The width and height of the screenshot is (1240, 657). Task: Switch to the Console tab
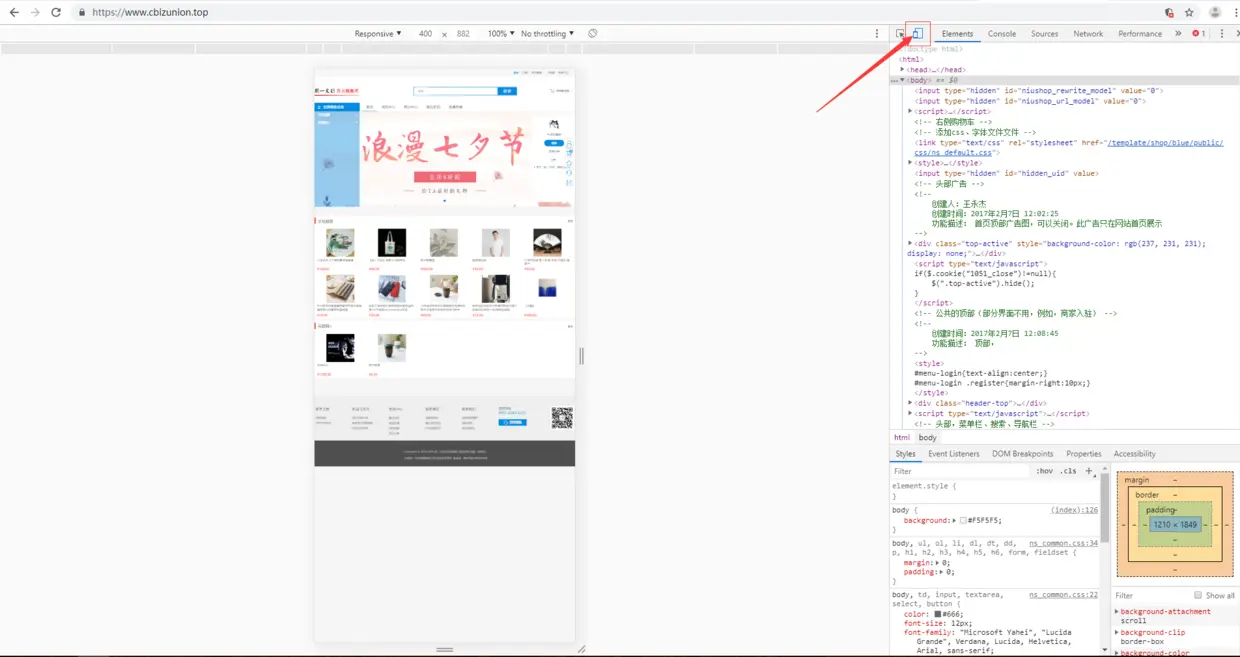coord(1002,33)
